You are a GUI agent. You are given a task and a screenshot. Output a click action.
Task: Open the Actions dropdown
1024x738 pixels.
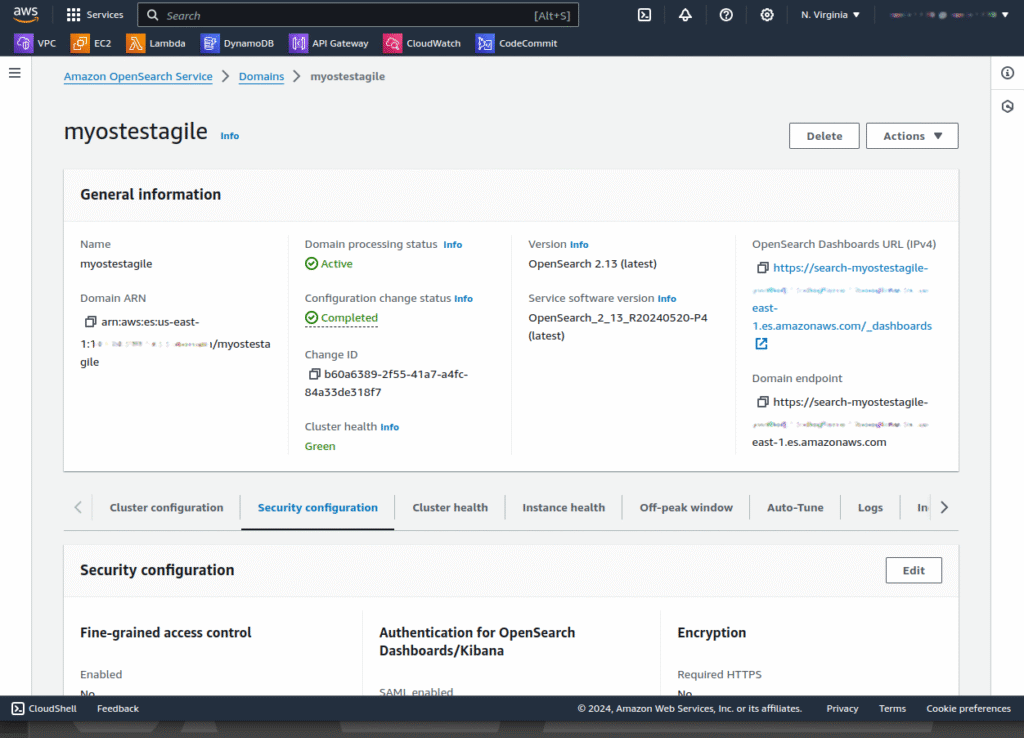[912, 136]
